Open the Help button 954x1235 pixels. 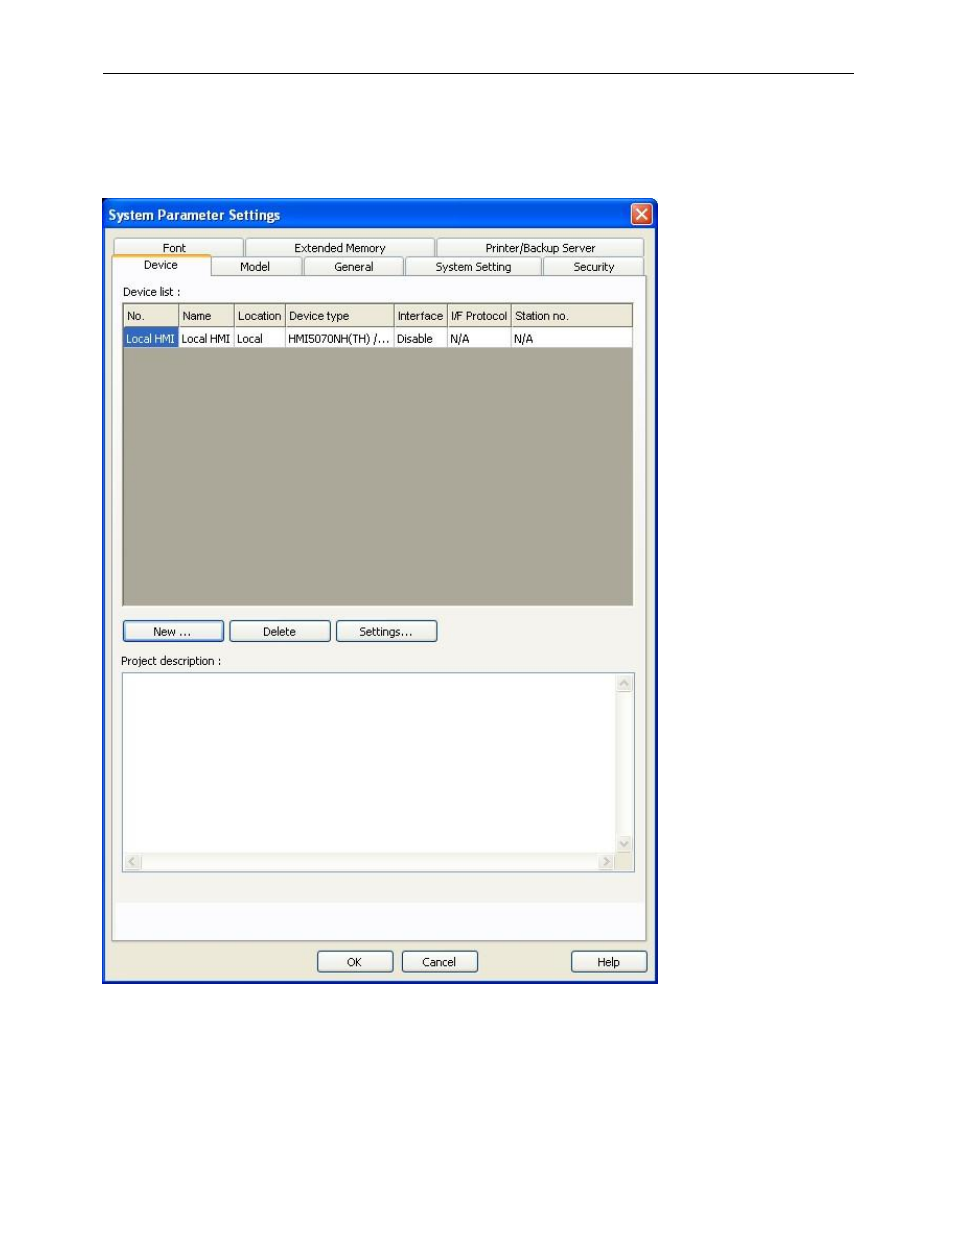609,962
